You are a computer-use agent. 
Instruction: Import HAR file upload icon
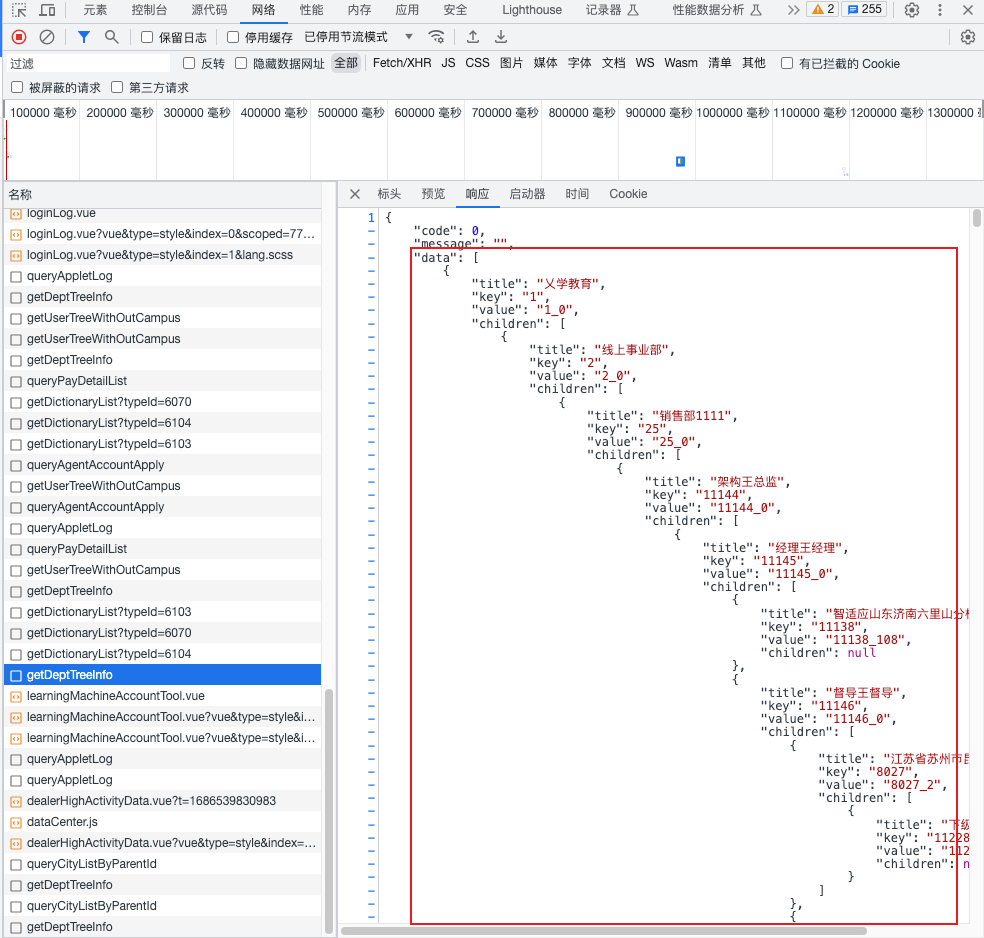pyautogui.click(x=473, y=37)
